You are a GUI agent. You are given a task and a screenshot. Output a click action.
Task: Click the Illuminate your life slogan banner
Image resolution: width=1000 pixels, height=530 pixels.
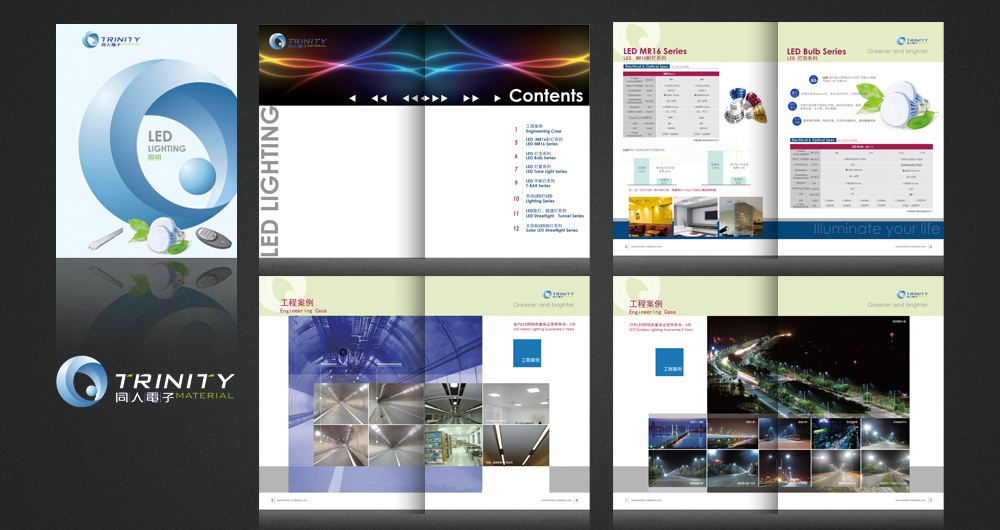[x=876, y=229]
